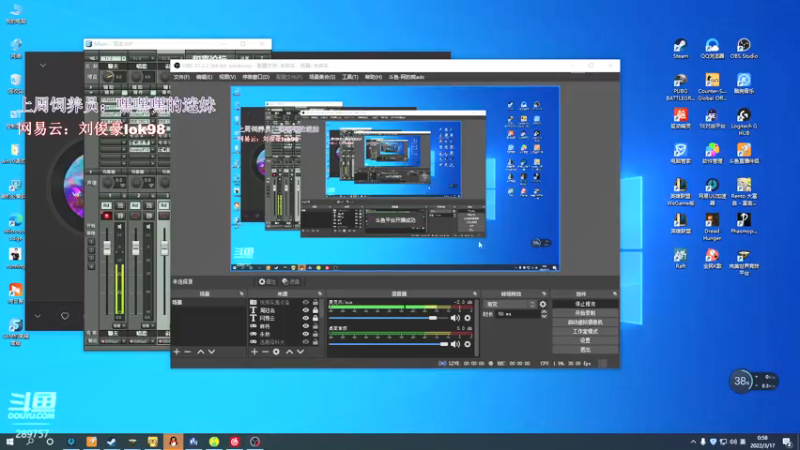Image resolution: width=800 pixels, height=450 pixels.
Task: Open Microsoft Edge desktop shortcut
Action: [15, 227]
